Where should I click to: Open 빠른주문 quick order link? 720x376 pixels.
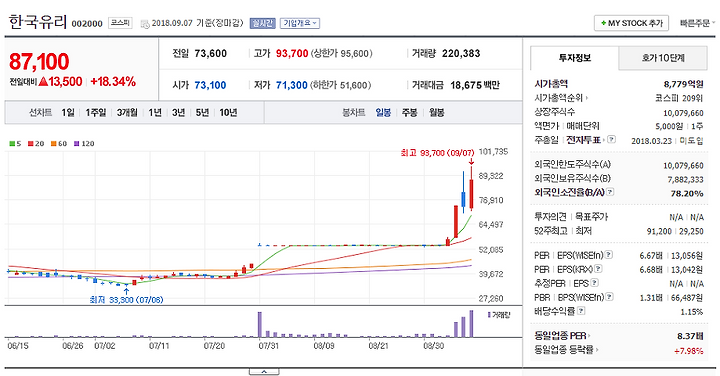[697, 23]
